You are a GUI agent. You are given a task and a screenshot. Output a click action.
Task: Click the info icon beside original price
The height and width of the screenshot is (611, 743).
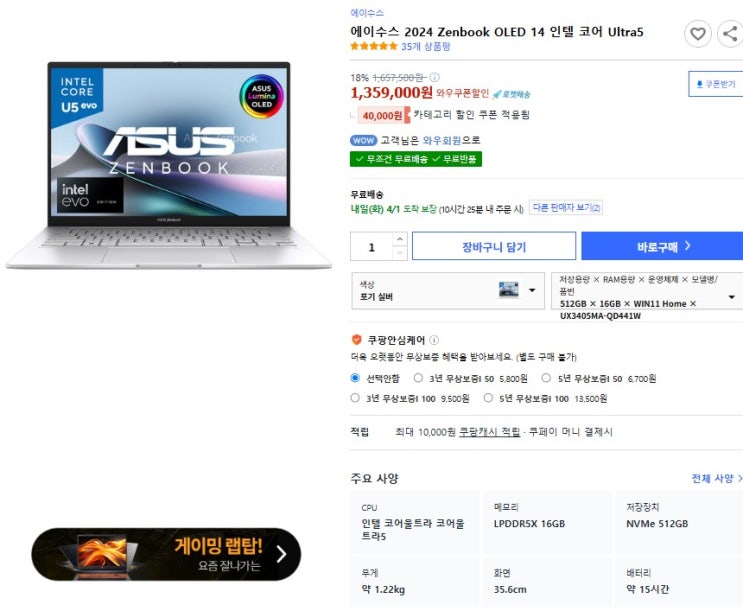[434, 77]
